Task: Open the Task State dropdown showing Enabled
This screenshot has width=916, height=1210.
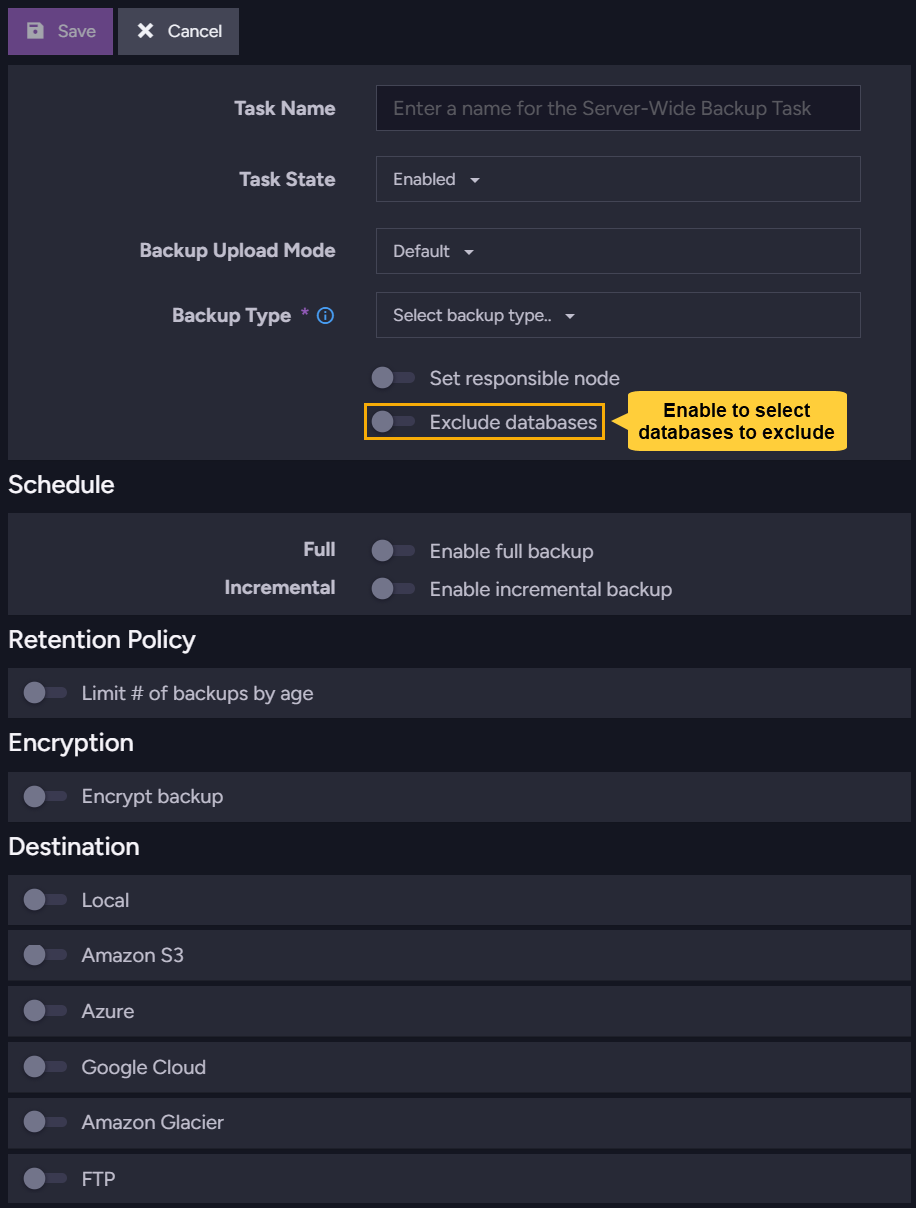Action: 618,180
